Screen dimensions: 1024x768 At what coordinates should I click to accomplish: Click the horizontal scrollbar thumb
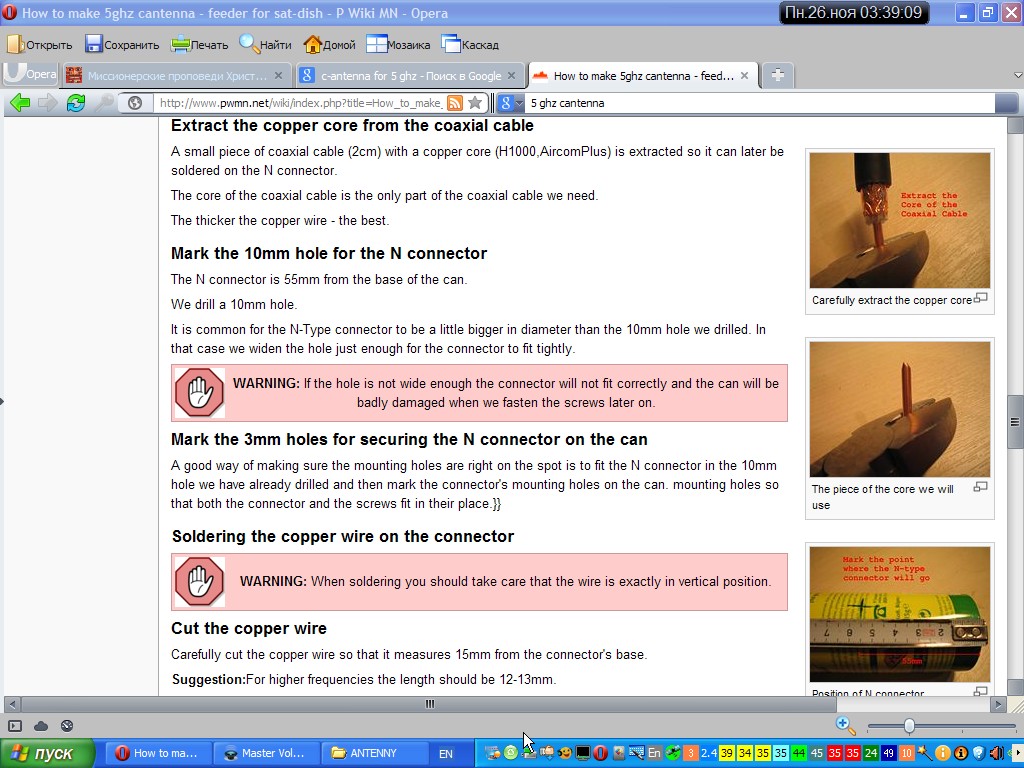tap(429, 704)
